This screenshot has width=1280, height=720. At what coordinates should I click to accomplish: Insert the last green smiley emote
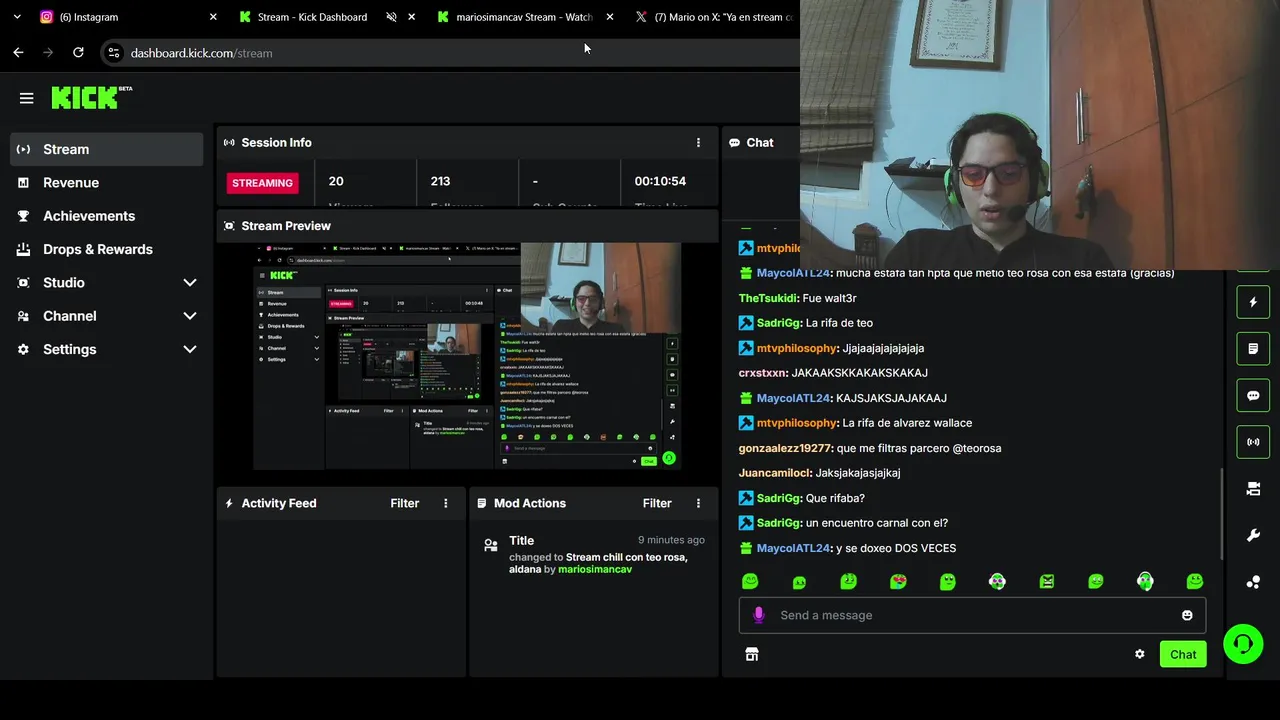point(1194,582)
